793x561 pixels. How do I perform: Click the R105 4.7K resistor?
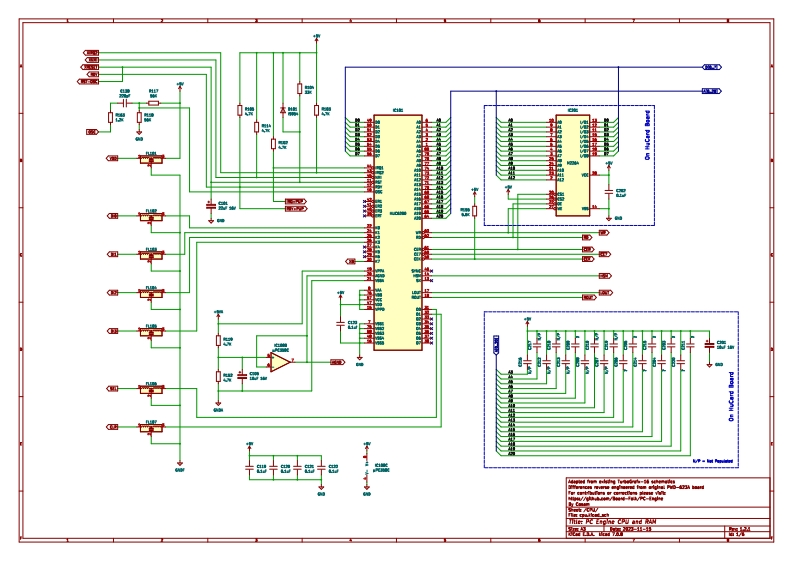coord(240,112)
